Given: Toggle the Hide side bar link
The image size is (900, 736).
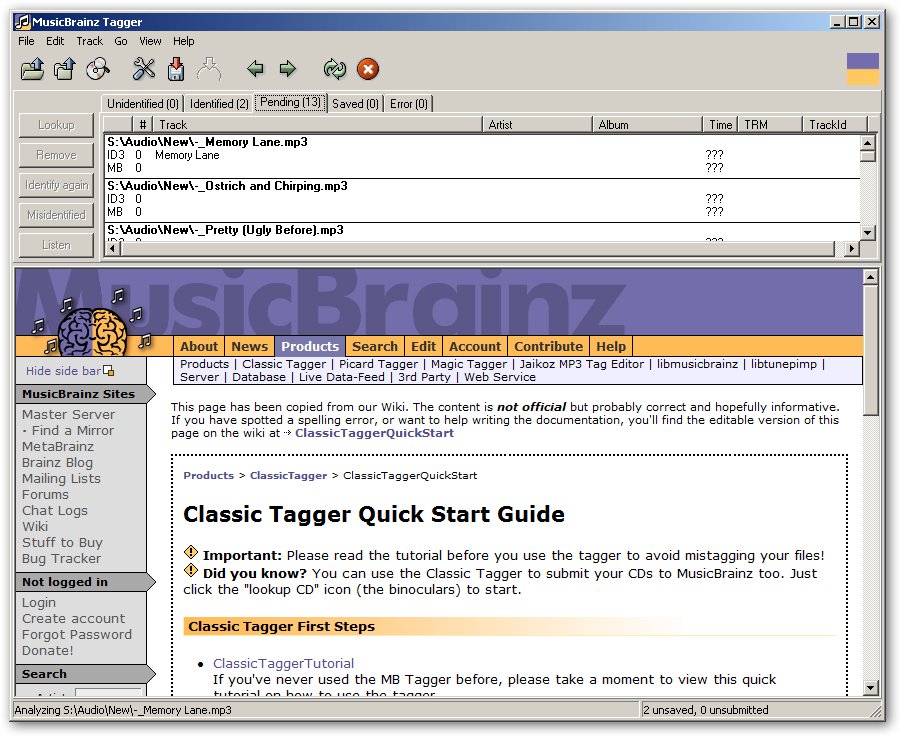Looking at the screenshot, I should tap(63, 371).
